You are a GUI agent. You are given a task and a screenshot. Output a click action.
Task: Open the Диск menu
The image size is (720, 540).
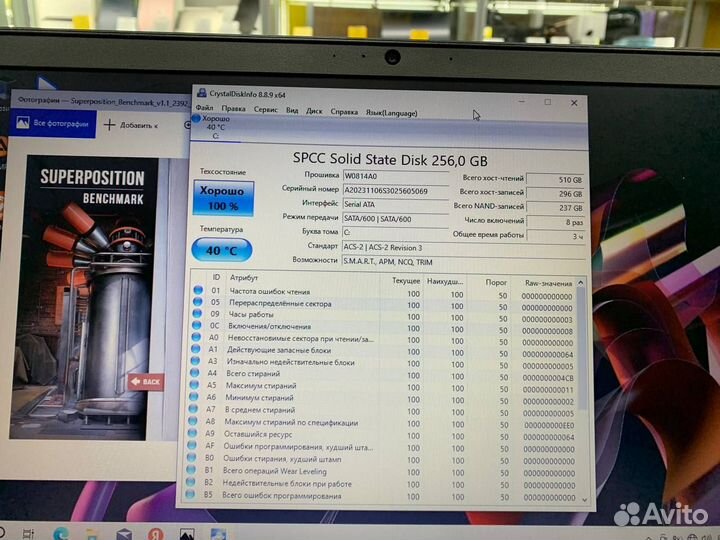click(314, 109)
